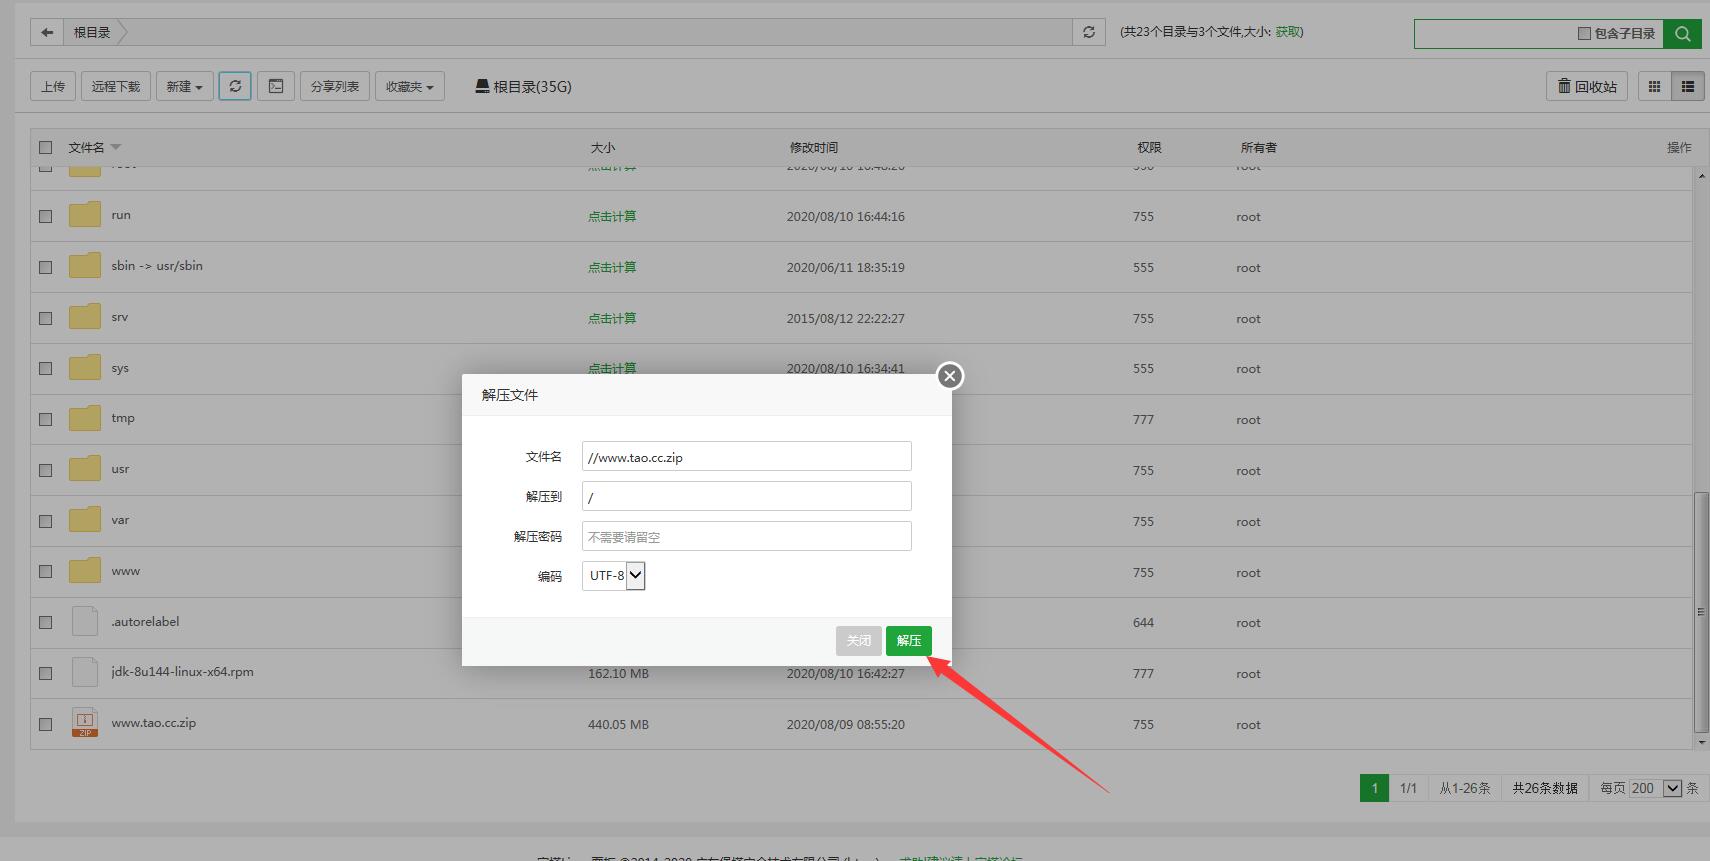This screenshot has height=861, width=1710.
Task: Click the path bar refresh icon
Action: [1089, 32]
